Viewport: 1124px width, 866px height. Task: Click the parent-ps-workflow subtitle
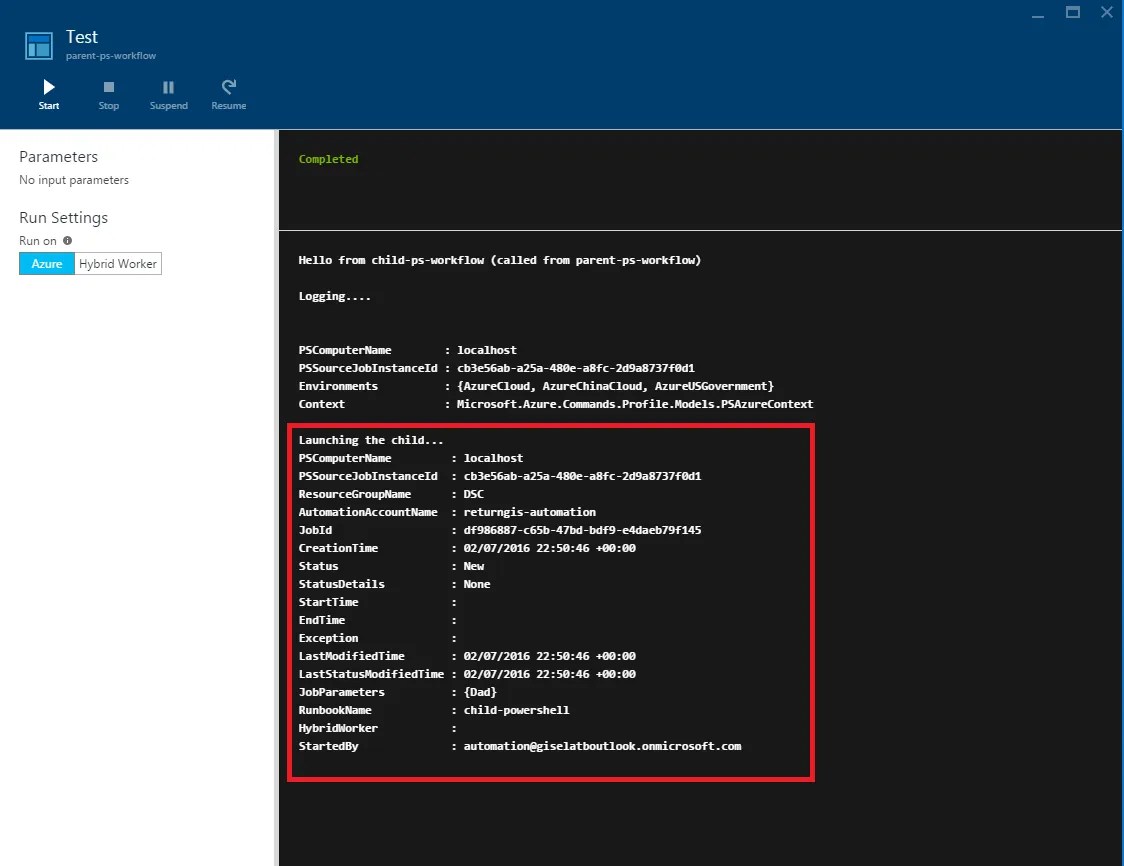coord(110,56)
